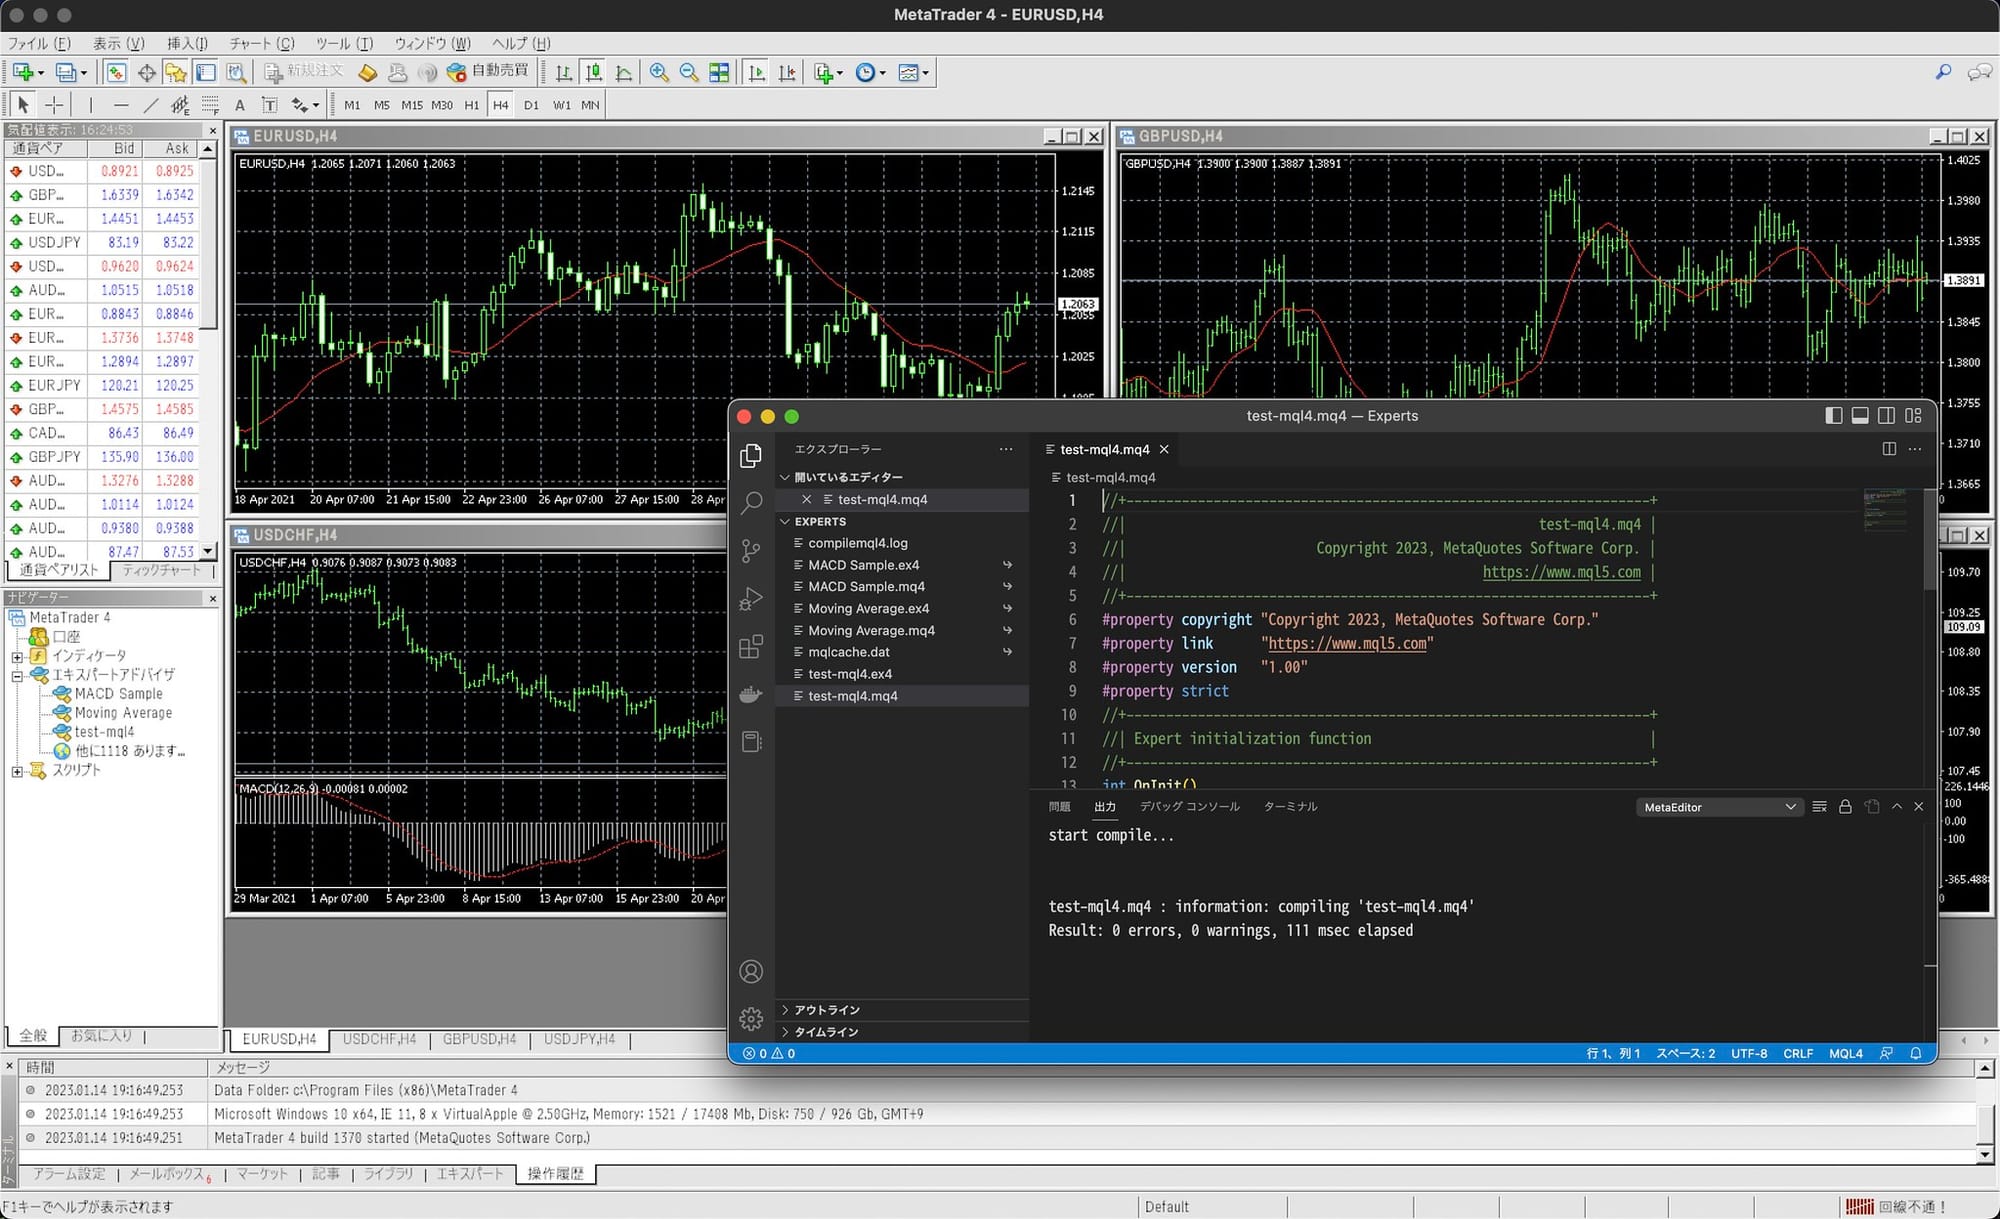Open VS Code Run and Debug icon

tap(751, 598)
